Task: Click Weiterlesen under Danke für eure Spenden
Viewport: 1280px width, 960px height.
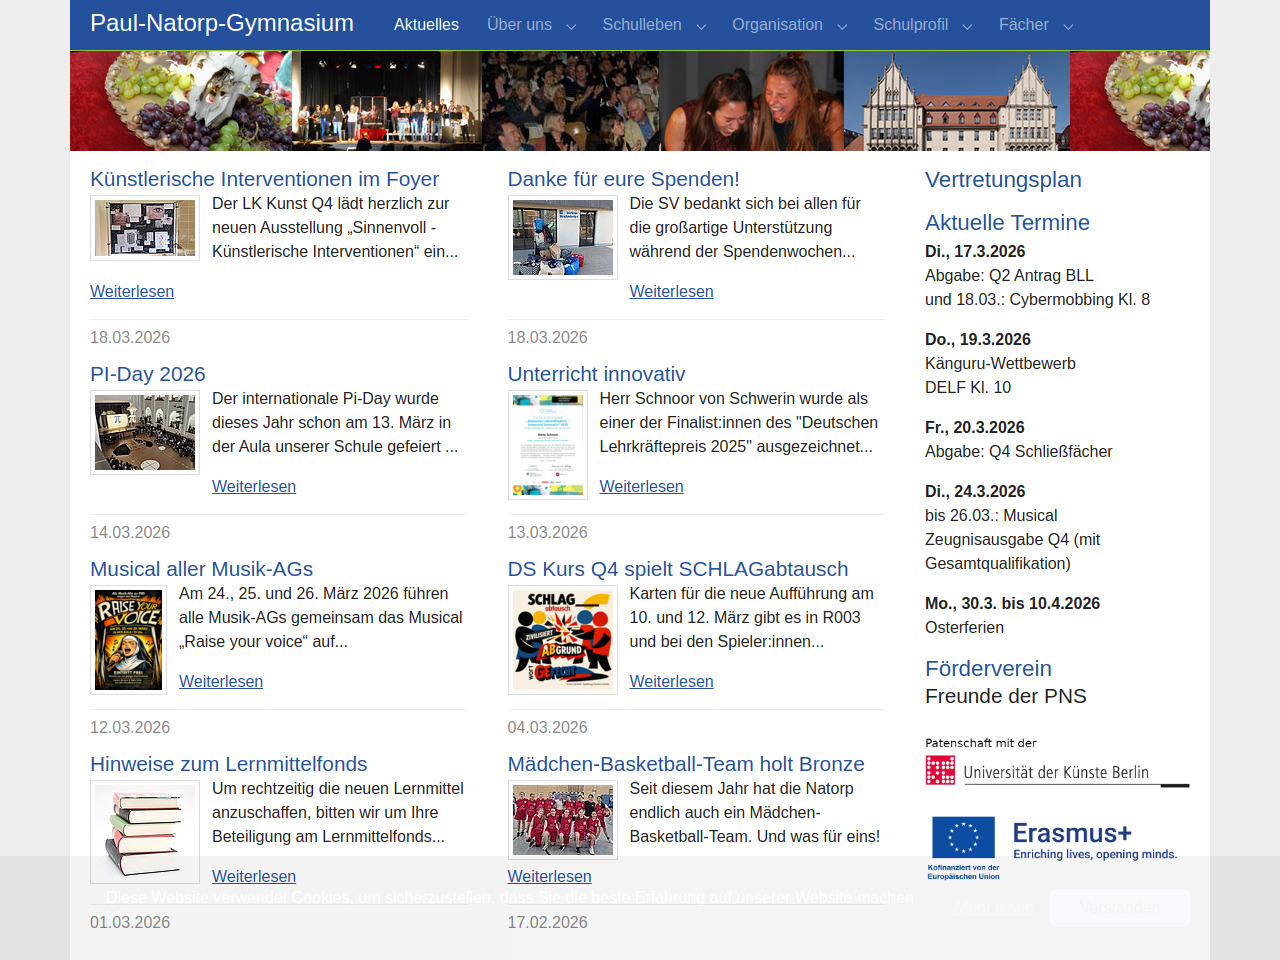Action: [671, 291]
